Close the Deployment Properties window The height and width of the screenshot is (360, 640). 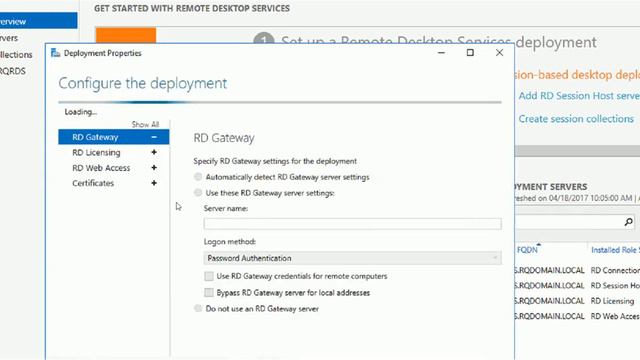point(499,53)
